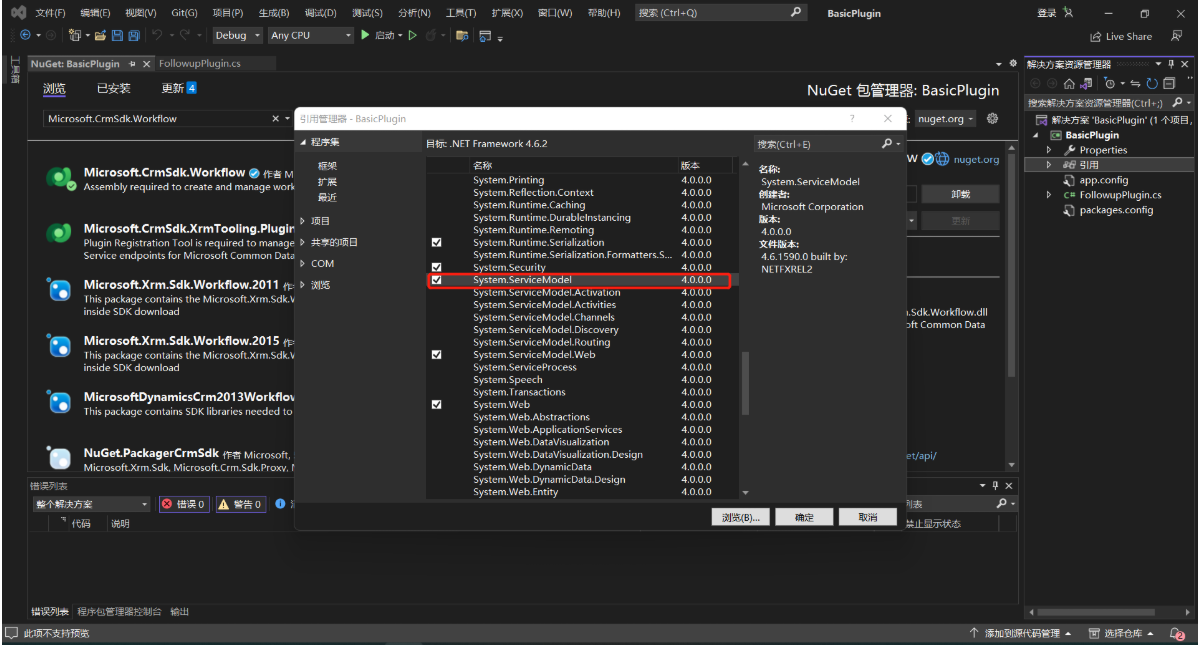Expand FollowupPlugin.cs in Solution Explorer
The width and height of the screenshot is (1198, 645).
coord(1049,195)
